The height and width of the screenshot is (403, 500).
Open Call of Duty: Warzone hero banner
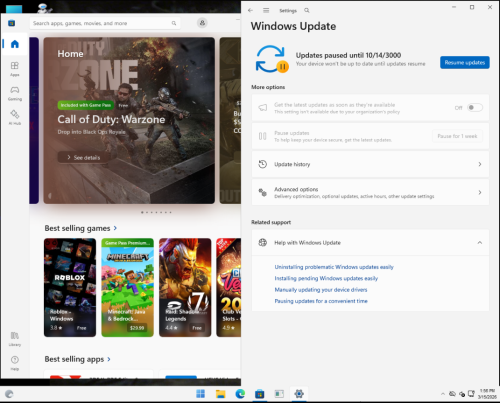pos(129,120)
